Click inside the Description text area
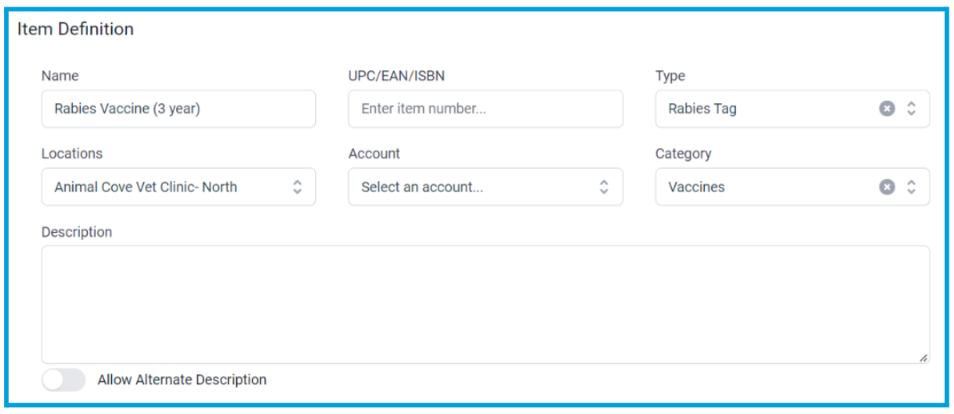This screenshot has width=954, height=414. (486, 304)
